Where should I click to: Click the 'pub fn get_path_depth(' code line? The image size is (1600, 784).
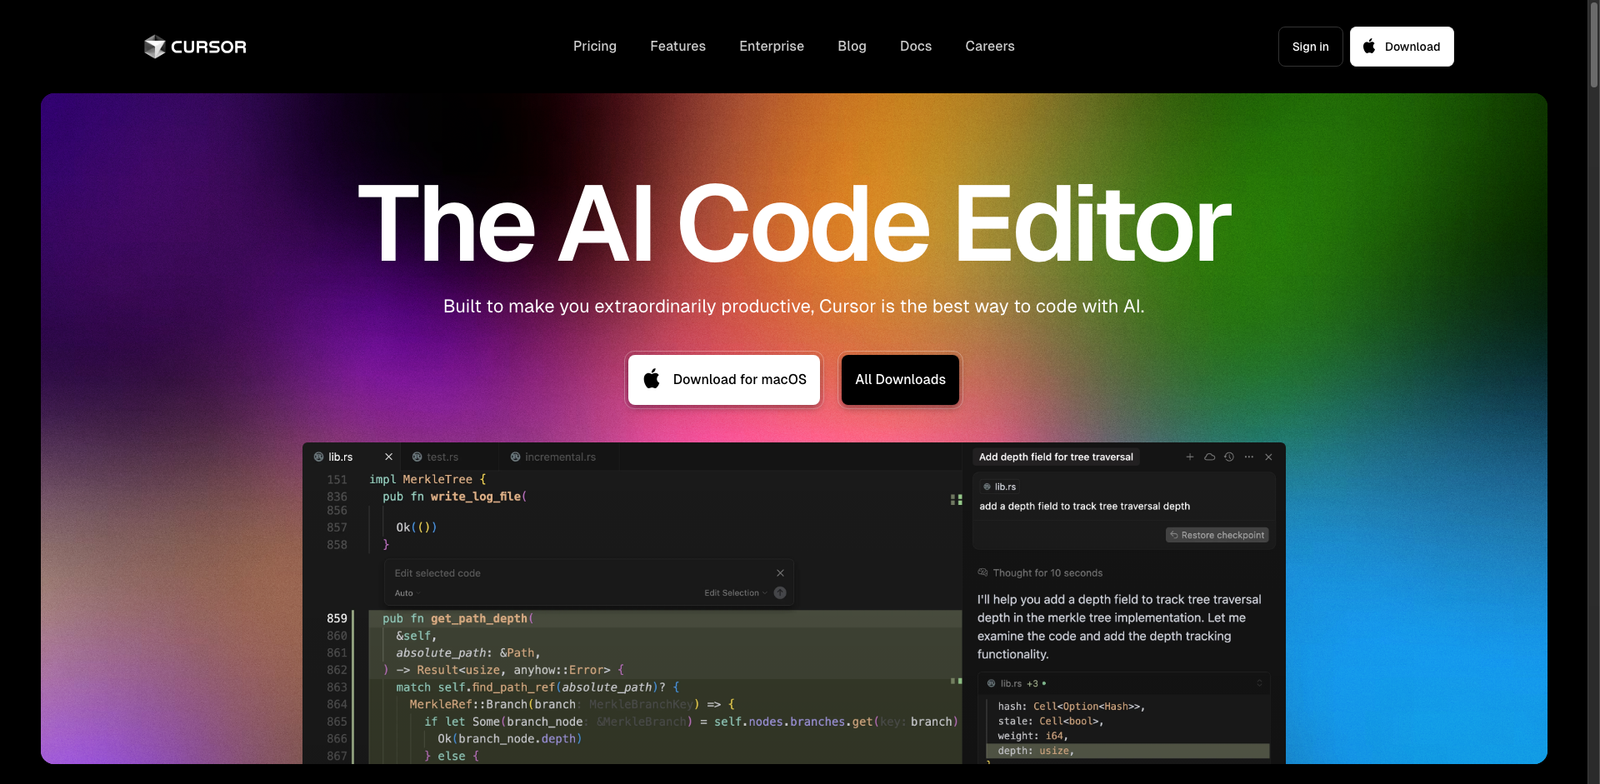(458, 619)
